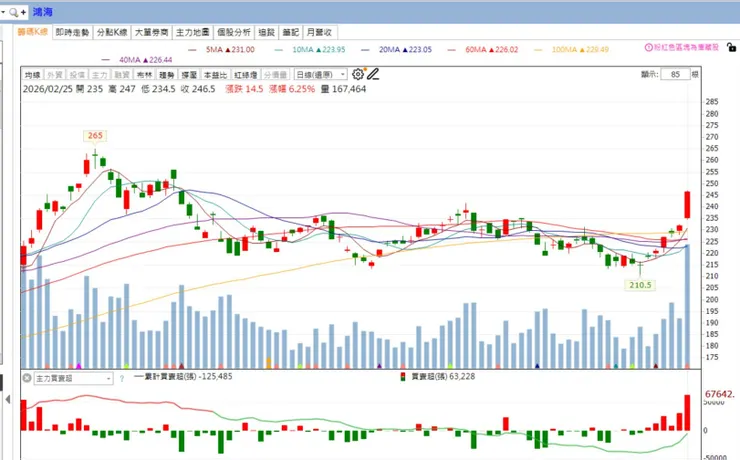740x460 pixels.
Task: Click the 210.5 low price label
Action: tap(640, 285)
